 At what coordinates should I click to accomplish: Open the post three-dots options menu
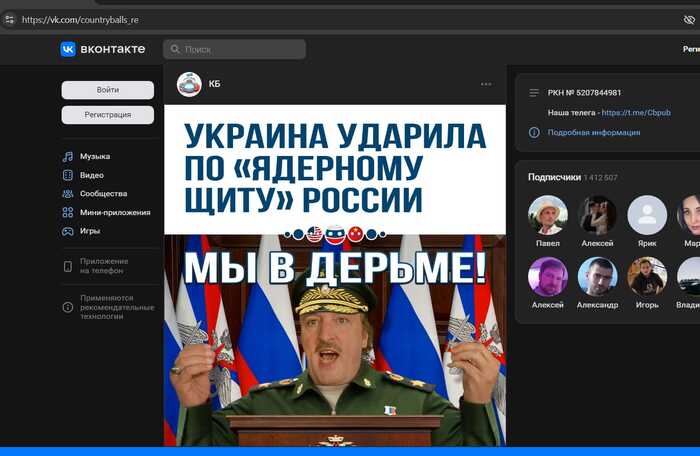click(x=486, y=84)
